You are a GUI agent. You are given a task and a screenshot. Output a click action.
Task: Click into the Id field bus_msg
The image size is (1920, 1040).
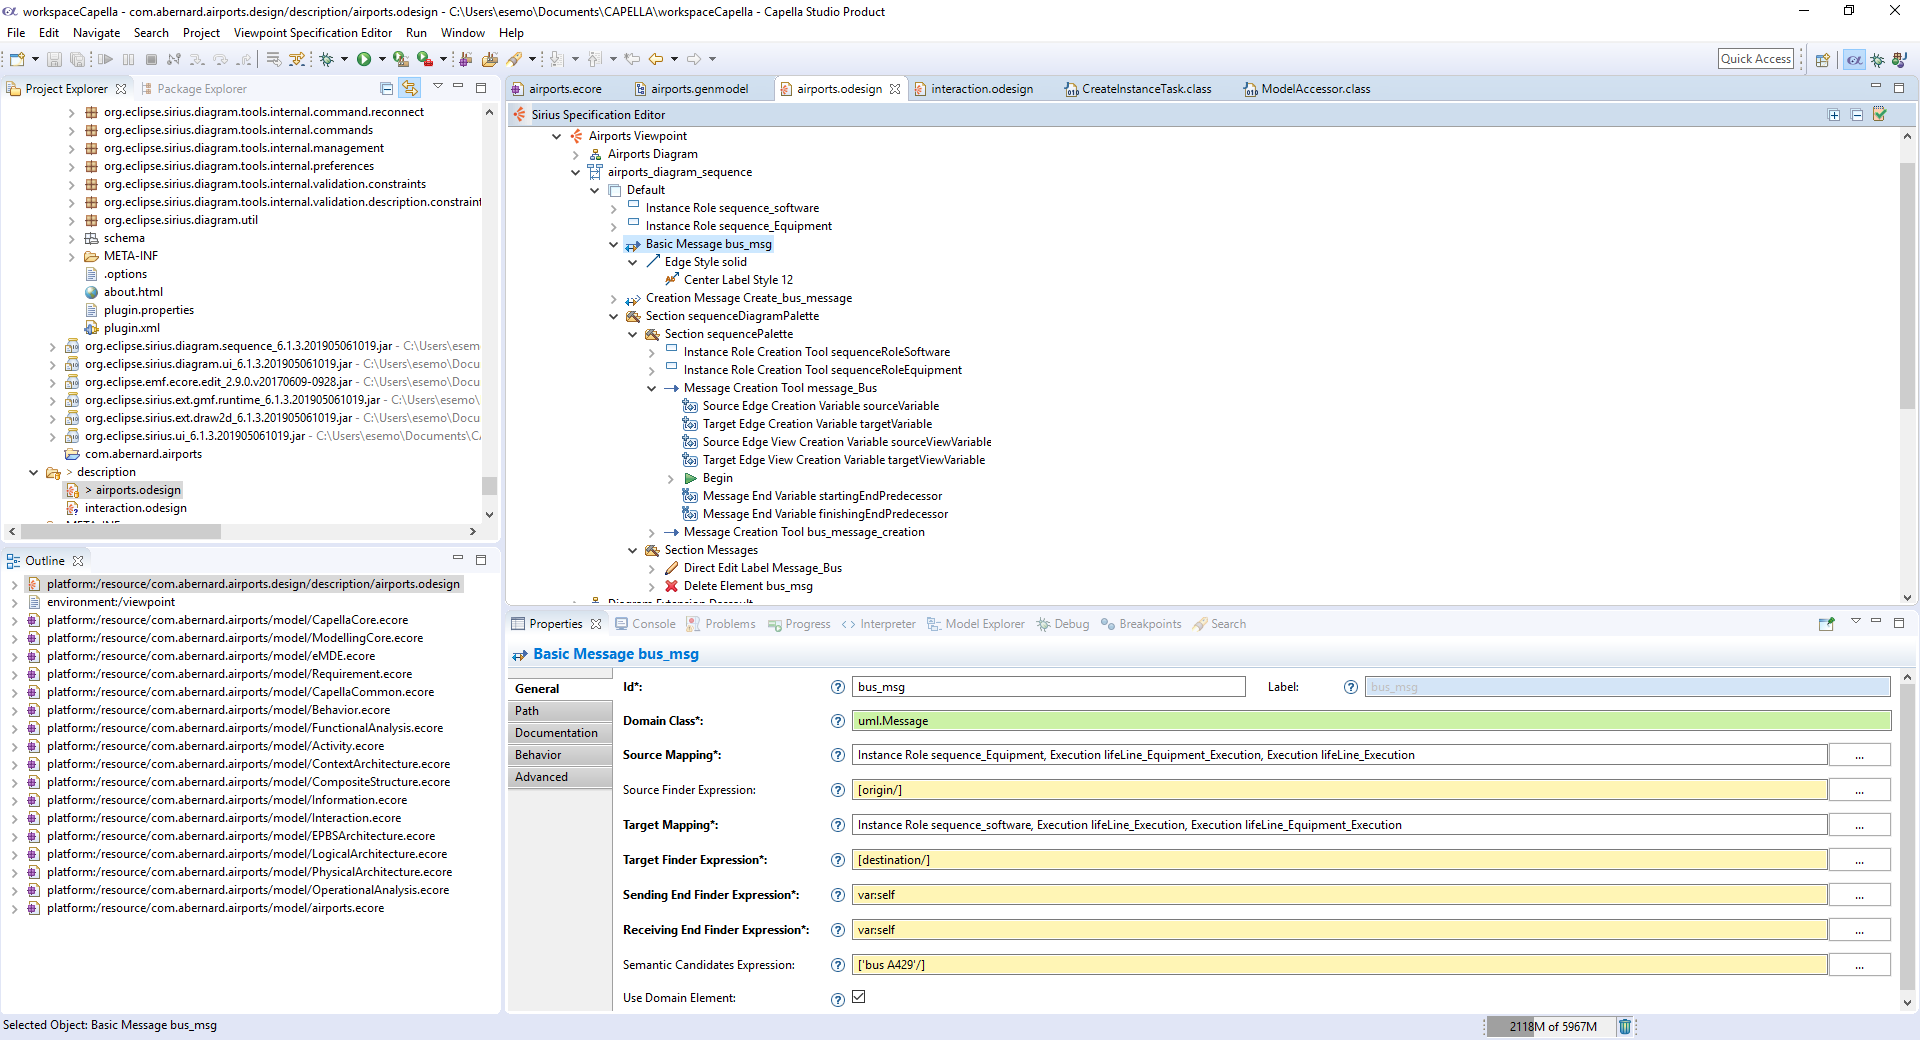click(x=1048, y=687)
